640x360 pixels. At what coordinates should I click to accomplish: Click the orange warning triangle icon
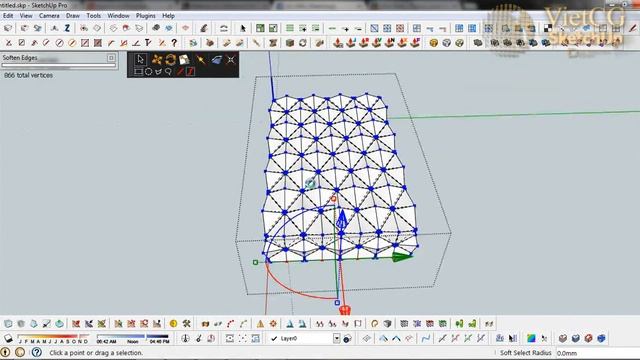click(x=260, y=324)
